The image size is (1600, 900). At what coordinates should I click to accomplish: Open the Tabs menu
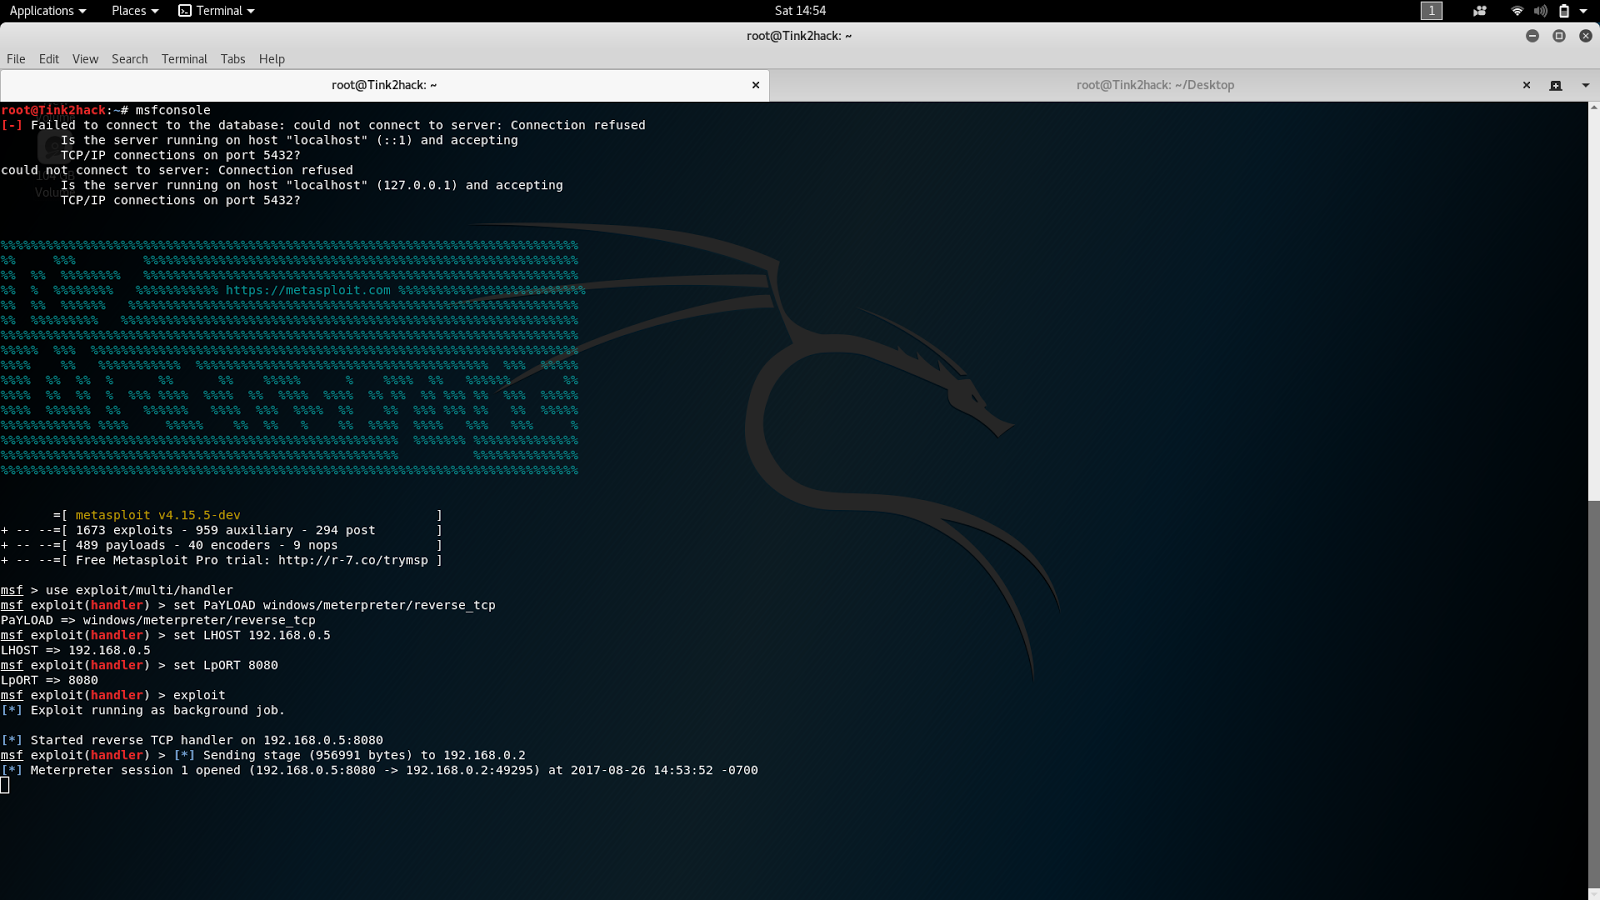[x=233, y=59]
